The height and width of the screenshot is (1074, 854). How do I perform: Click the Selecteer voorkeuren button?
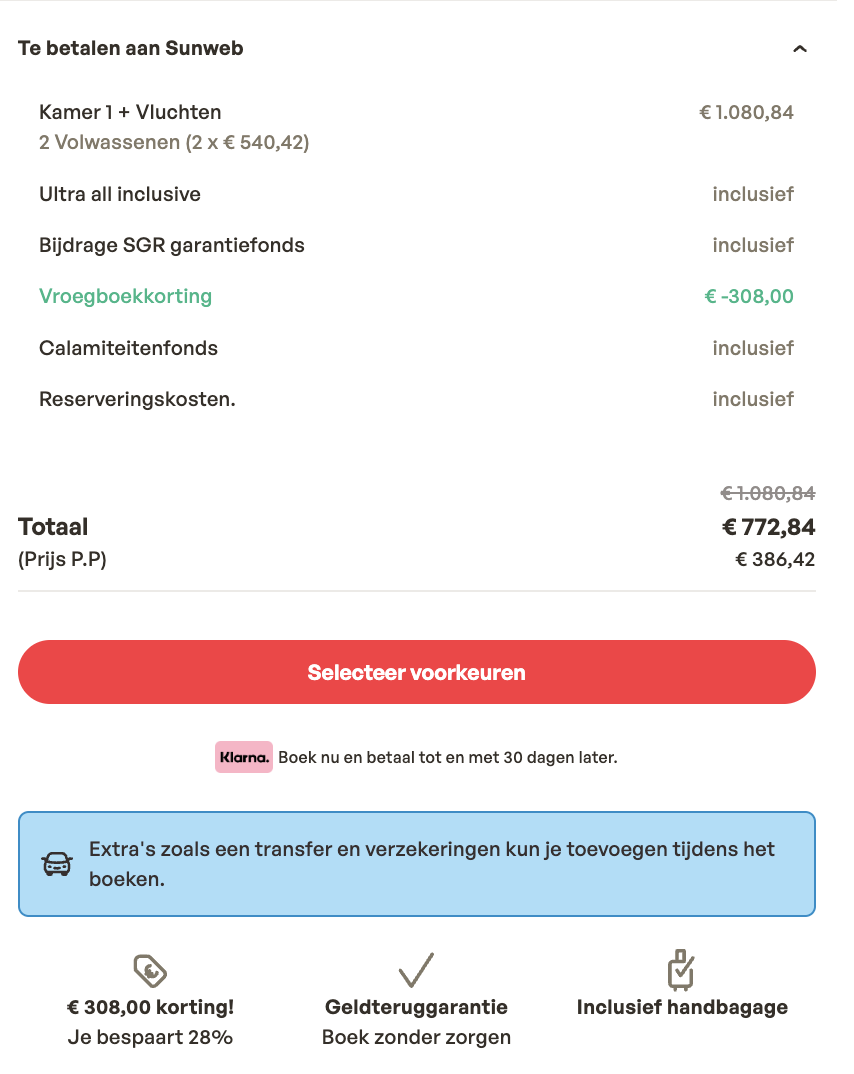pos(416,672)
